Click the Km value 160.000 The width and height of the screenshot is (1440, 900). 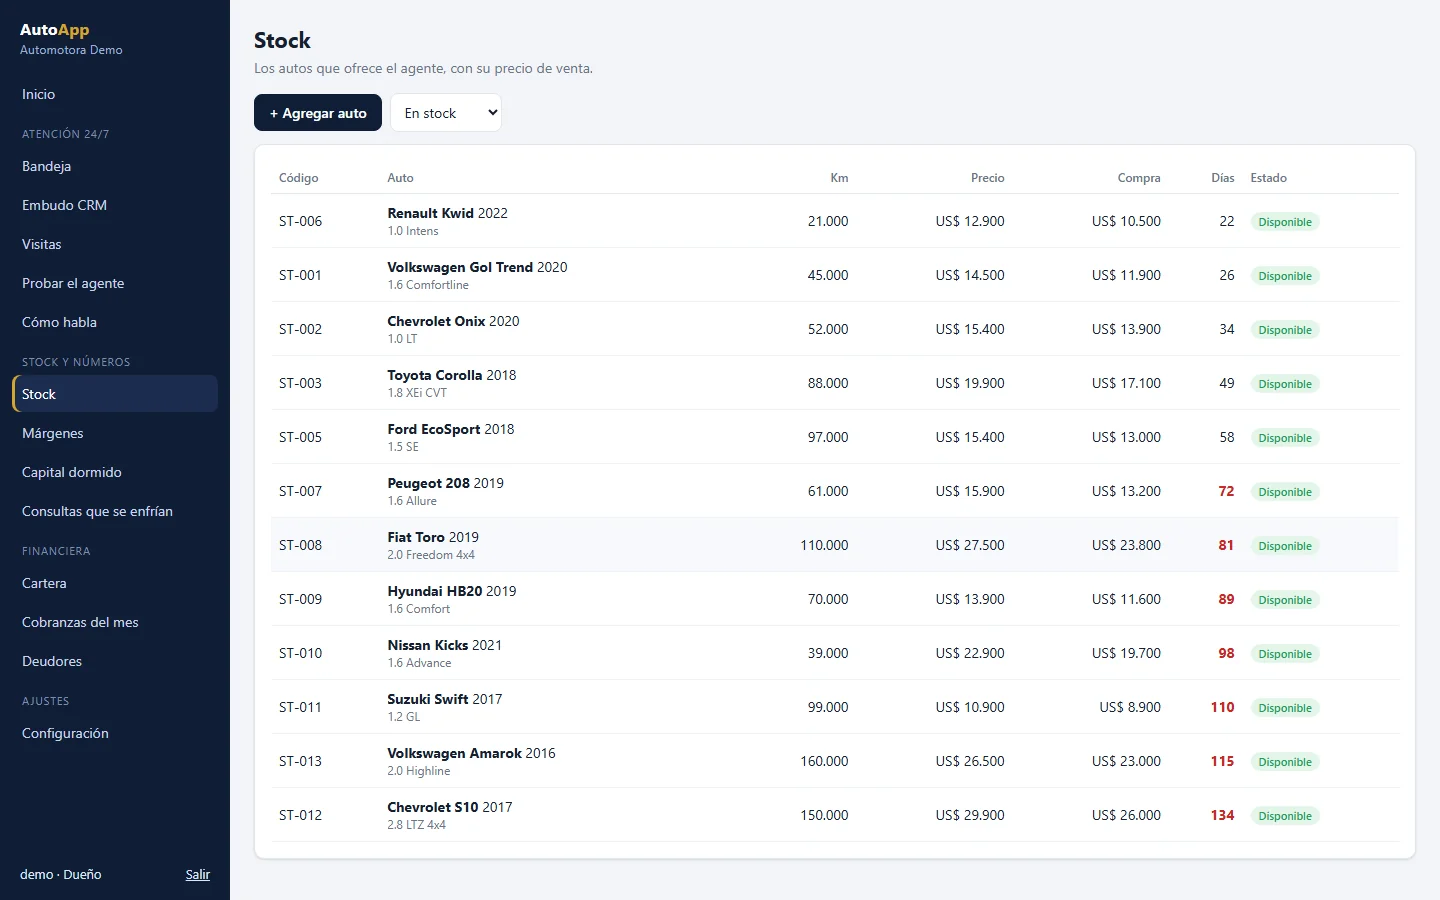[x=824, y=761]
